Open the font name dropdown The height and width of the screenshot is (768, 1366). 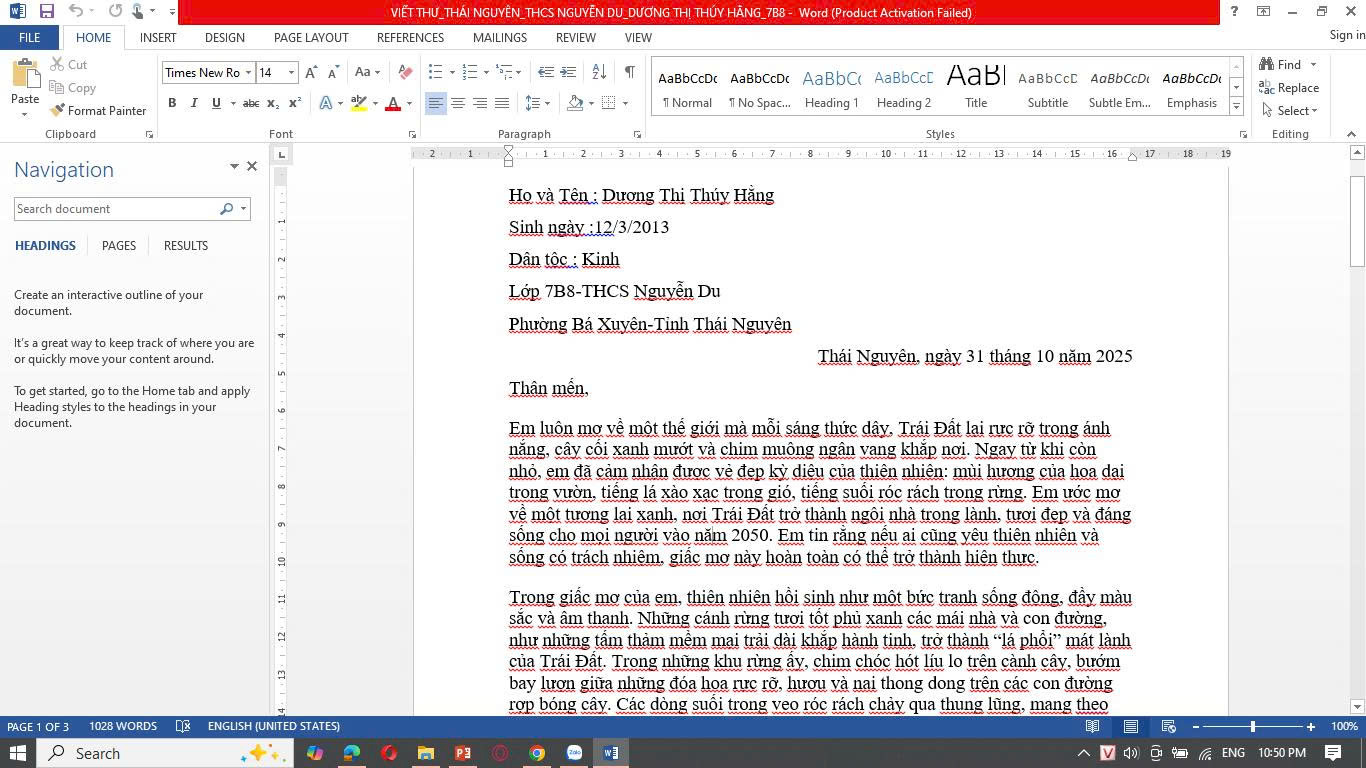point(248,72)
